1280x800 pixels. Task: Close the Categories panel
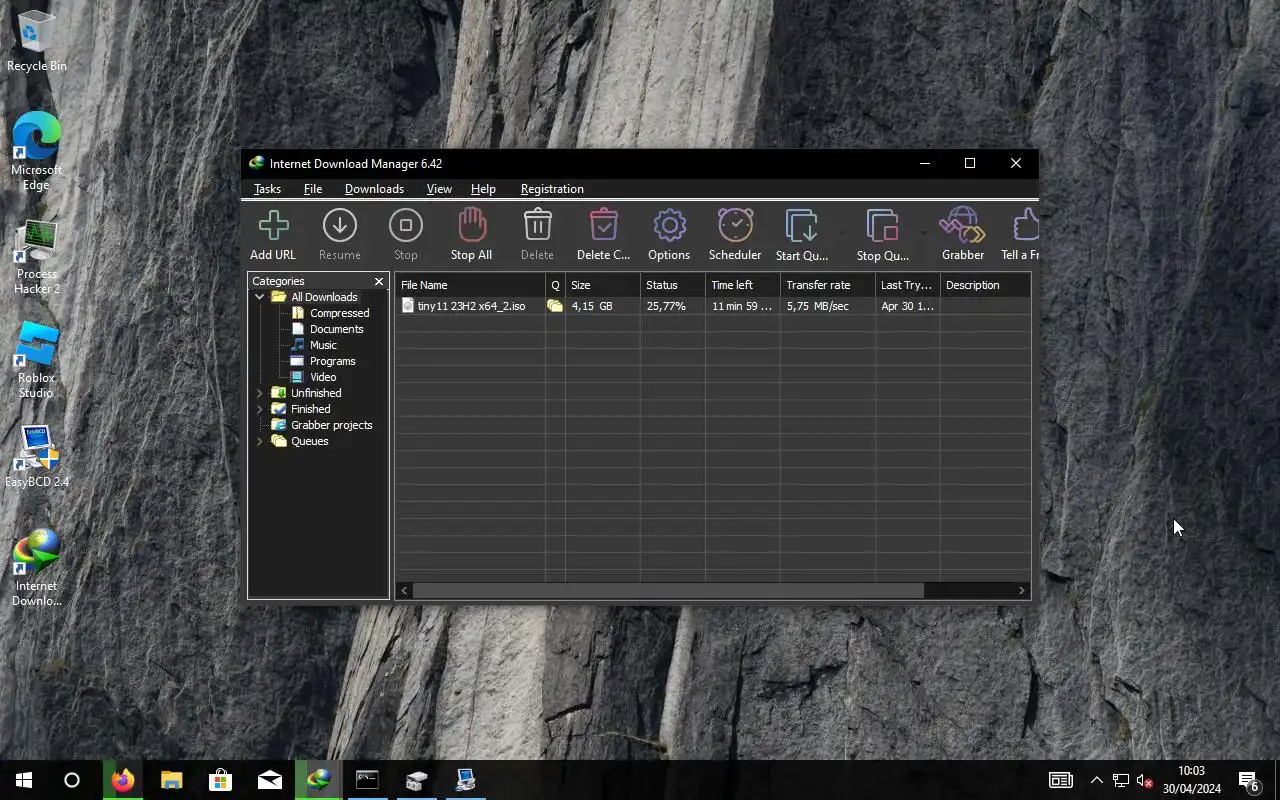[x=379, y=282]
